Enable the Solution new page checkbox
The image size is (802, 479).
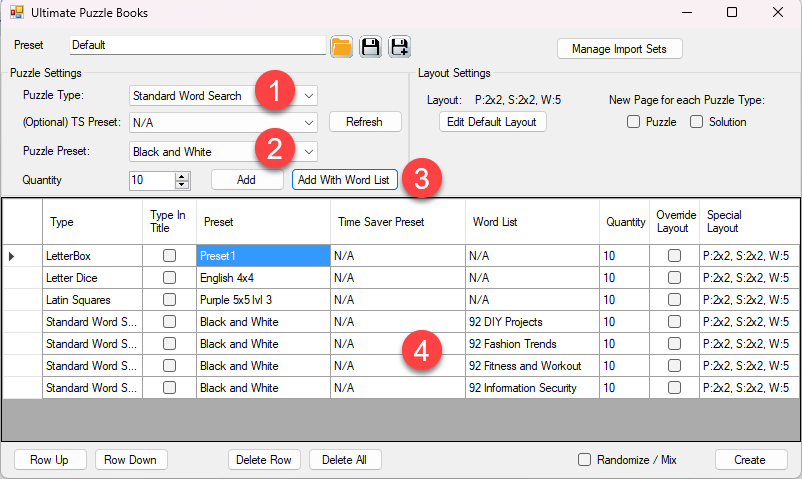click(x=696, y=122)
